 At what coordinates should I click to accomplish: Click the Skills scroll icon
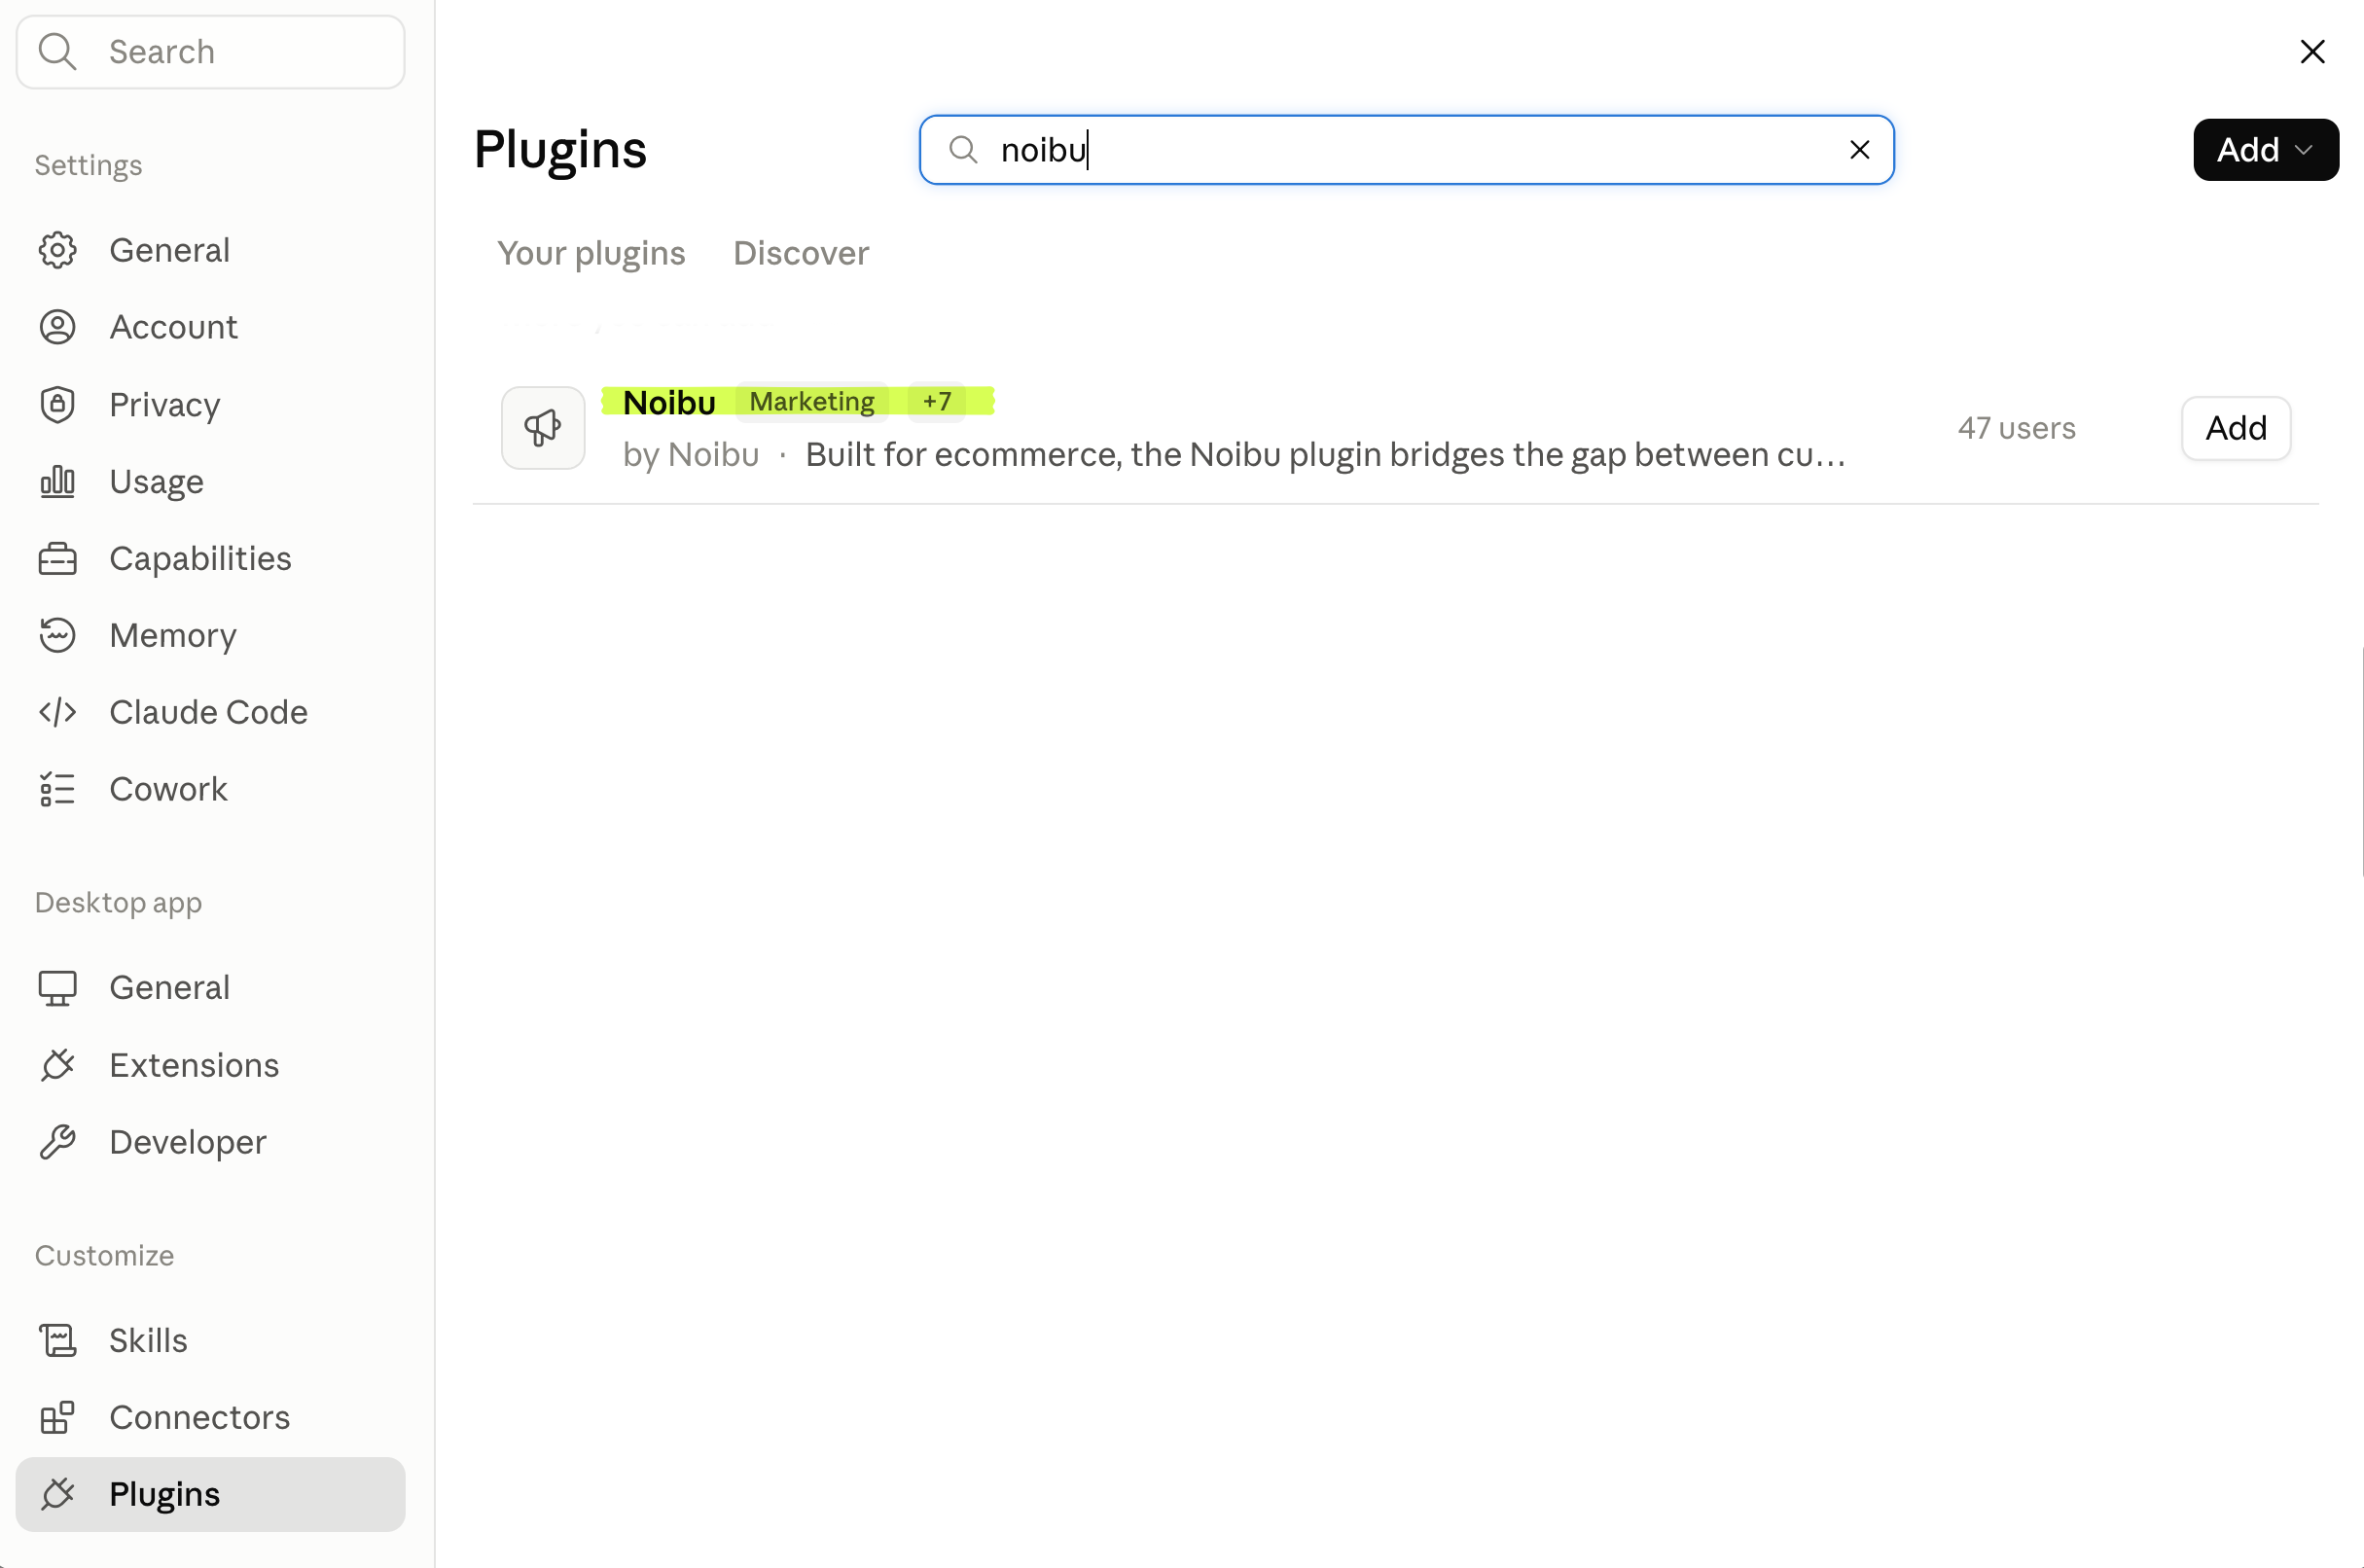coord(58,1340)
